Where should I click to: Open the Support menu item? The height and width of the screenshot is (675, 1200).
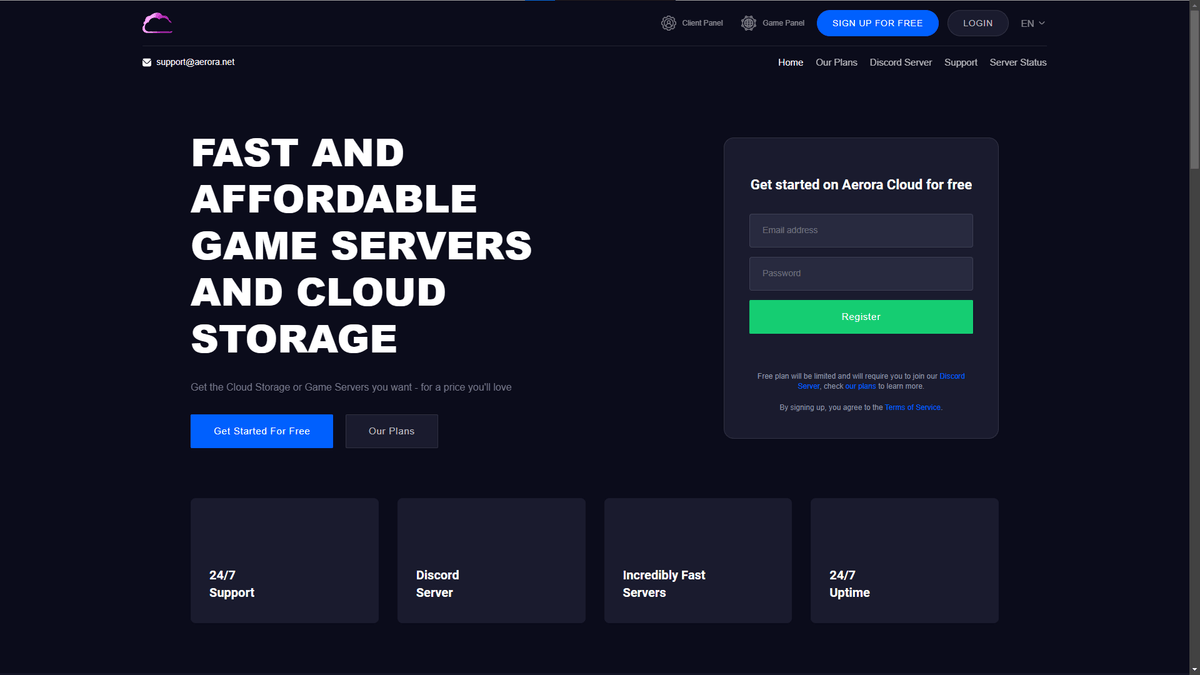click(x=961, y=62)
